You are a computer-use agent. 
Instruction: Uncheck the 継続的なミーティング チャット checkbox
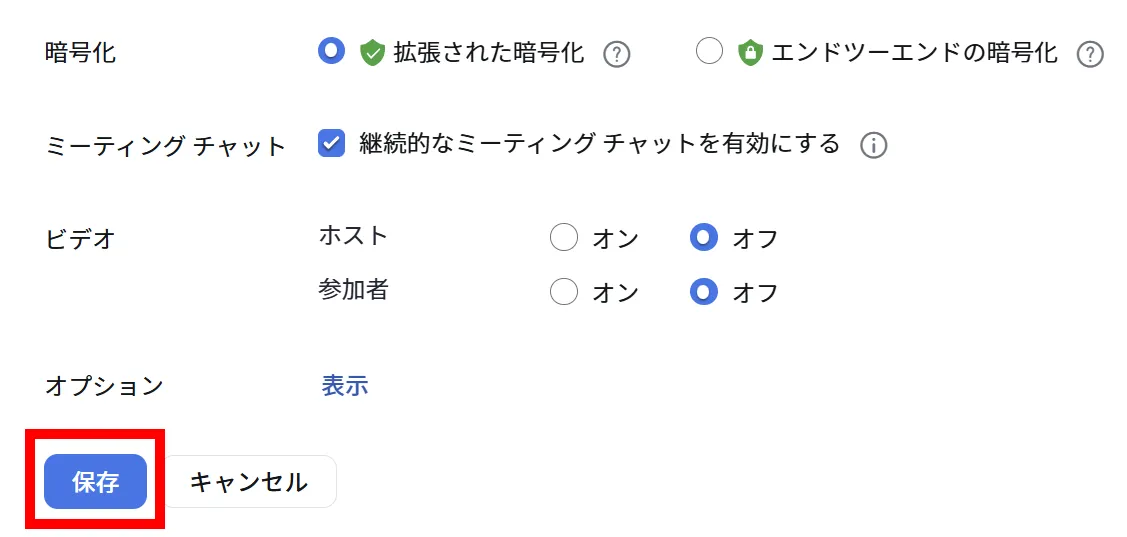(331, 144)
